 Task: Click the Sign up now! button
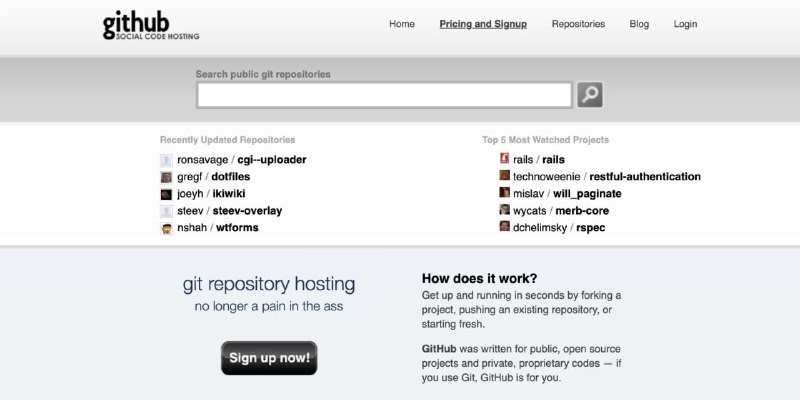click(x=269, y=358)
